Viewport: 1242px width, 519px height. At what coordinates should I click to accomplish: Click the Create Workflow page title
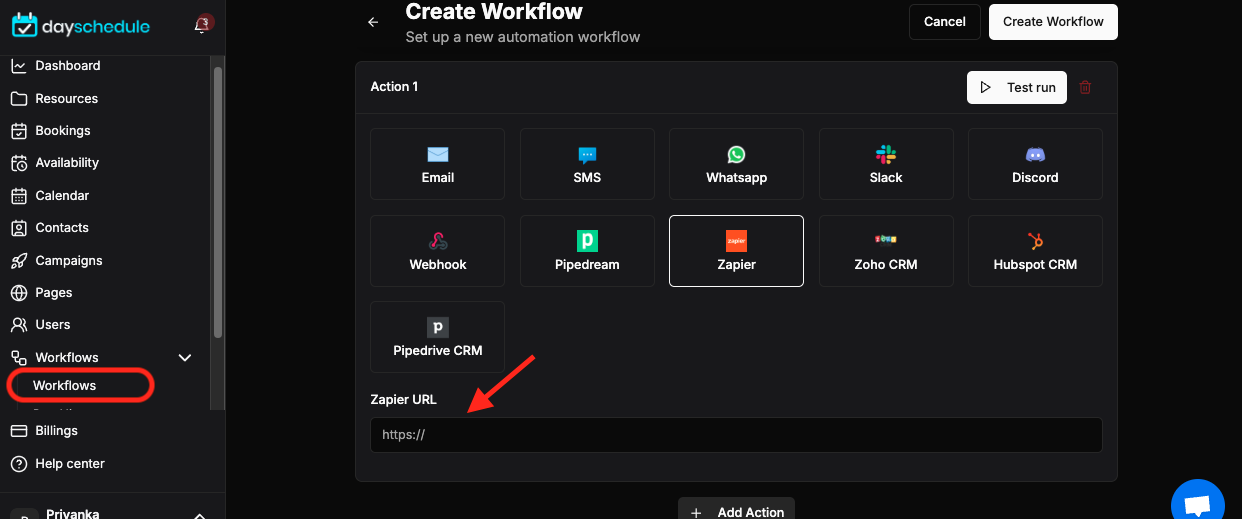tap(494, 12)
